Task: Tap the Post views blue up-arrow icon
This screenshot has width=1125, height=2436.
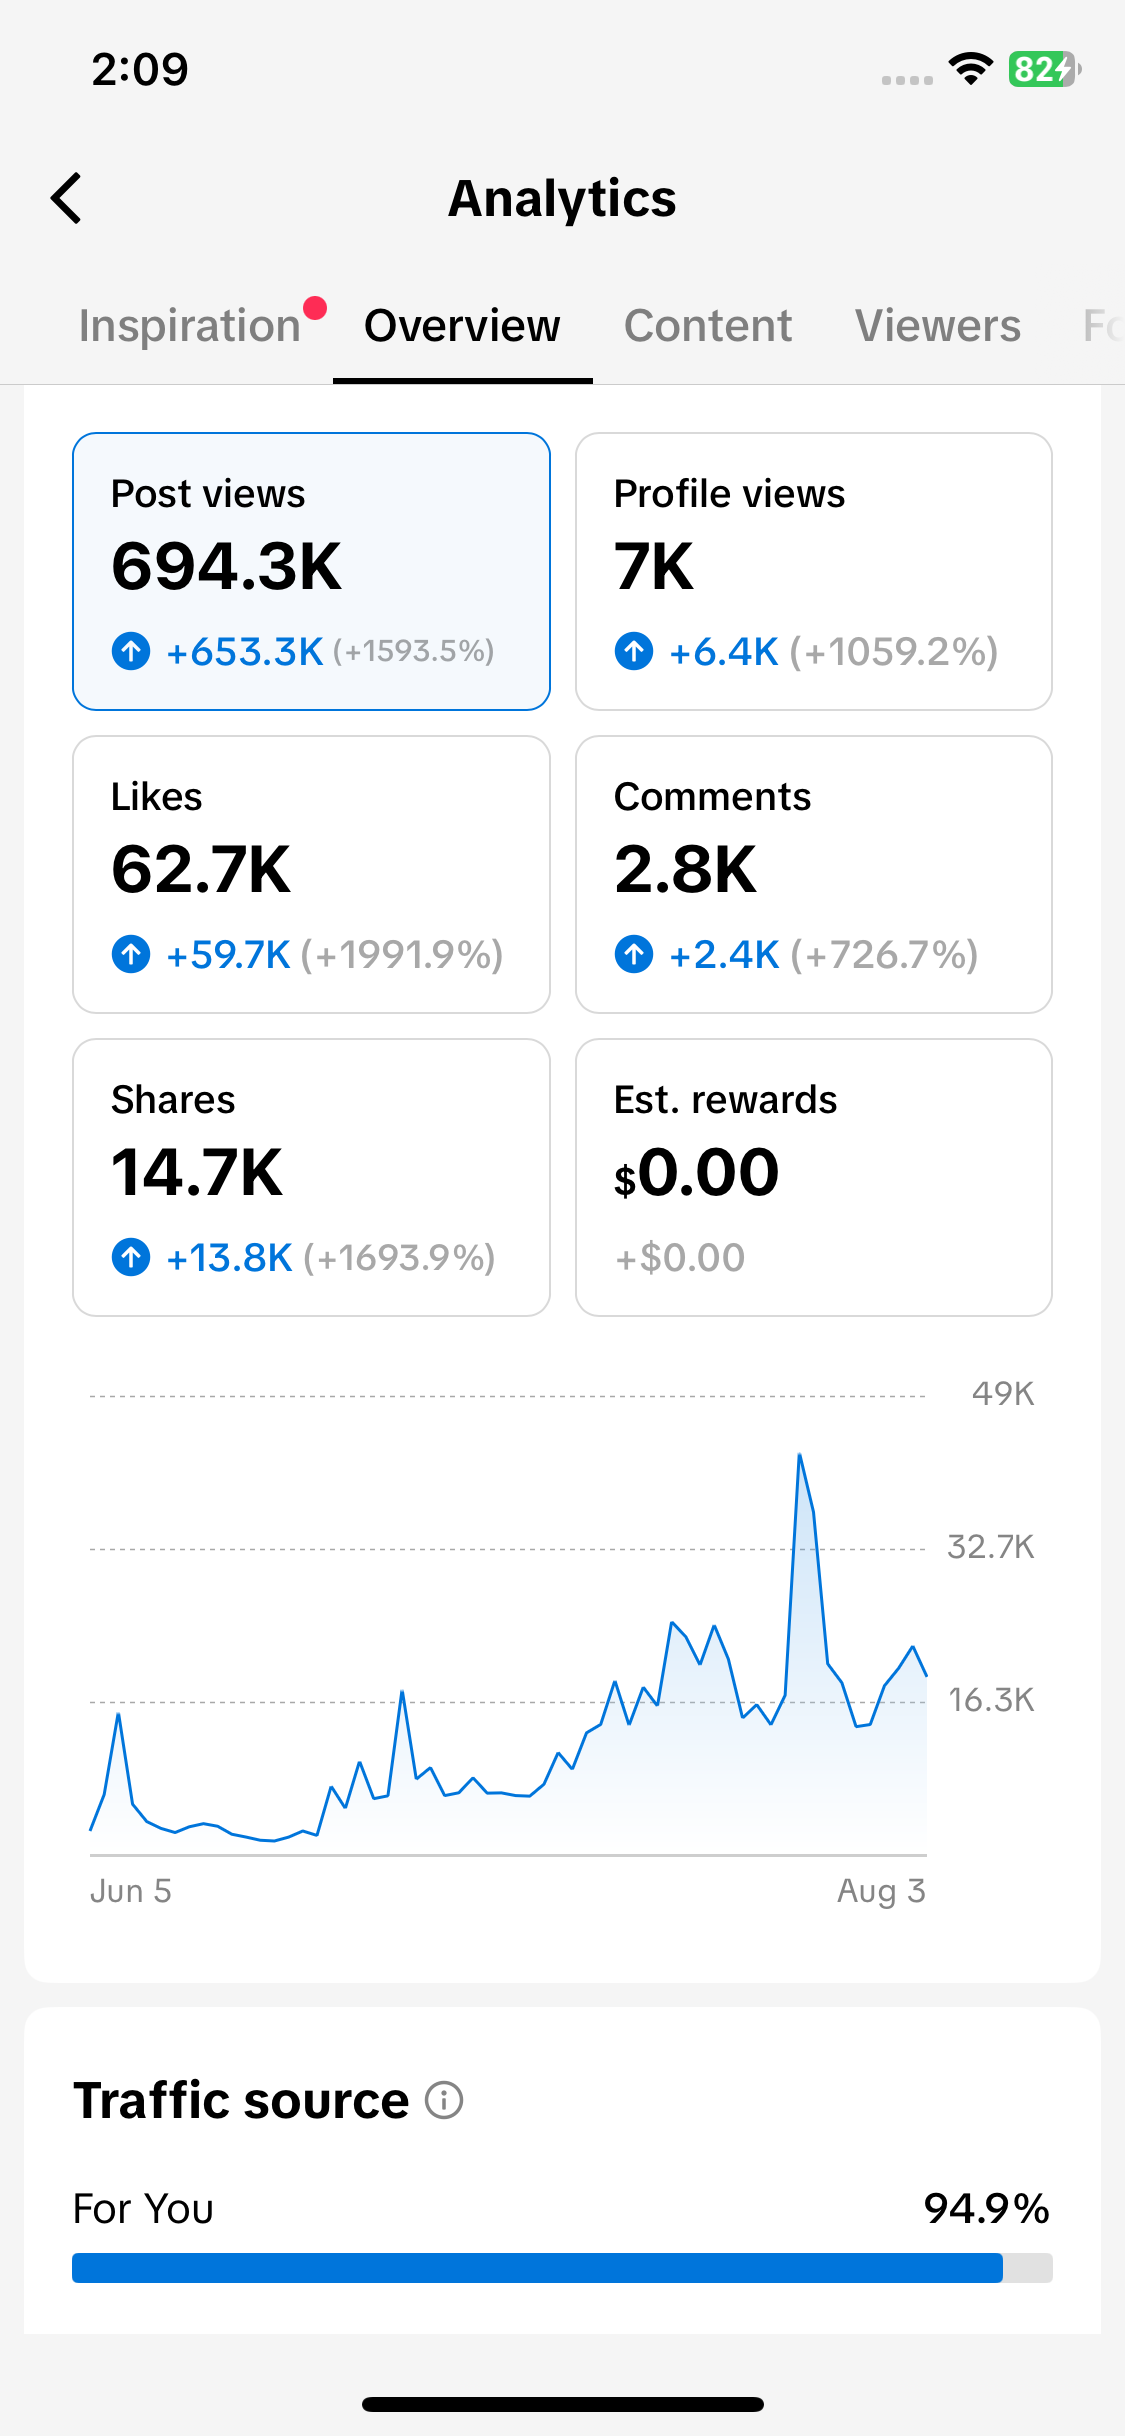Action: [x=131, y=651]
